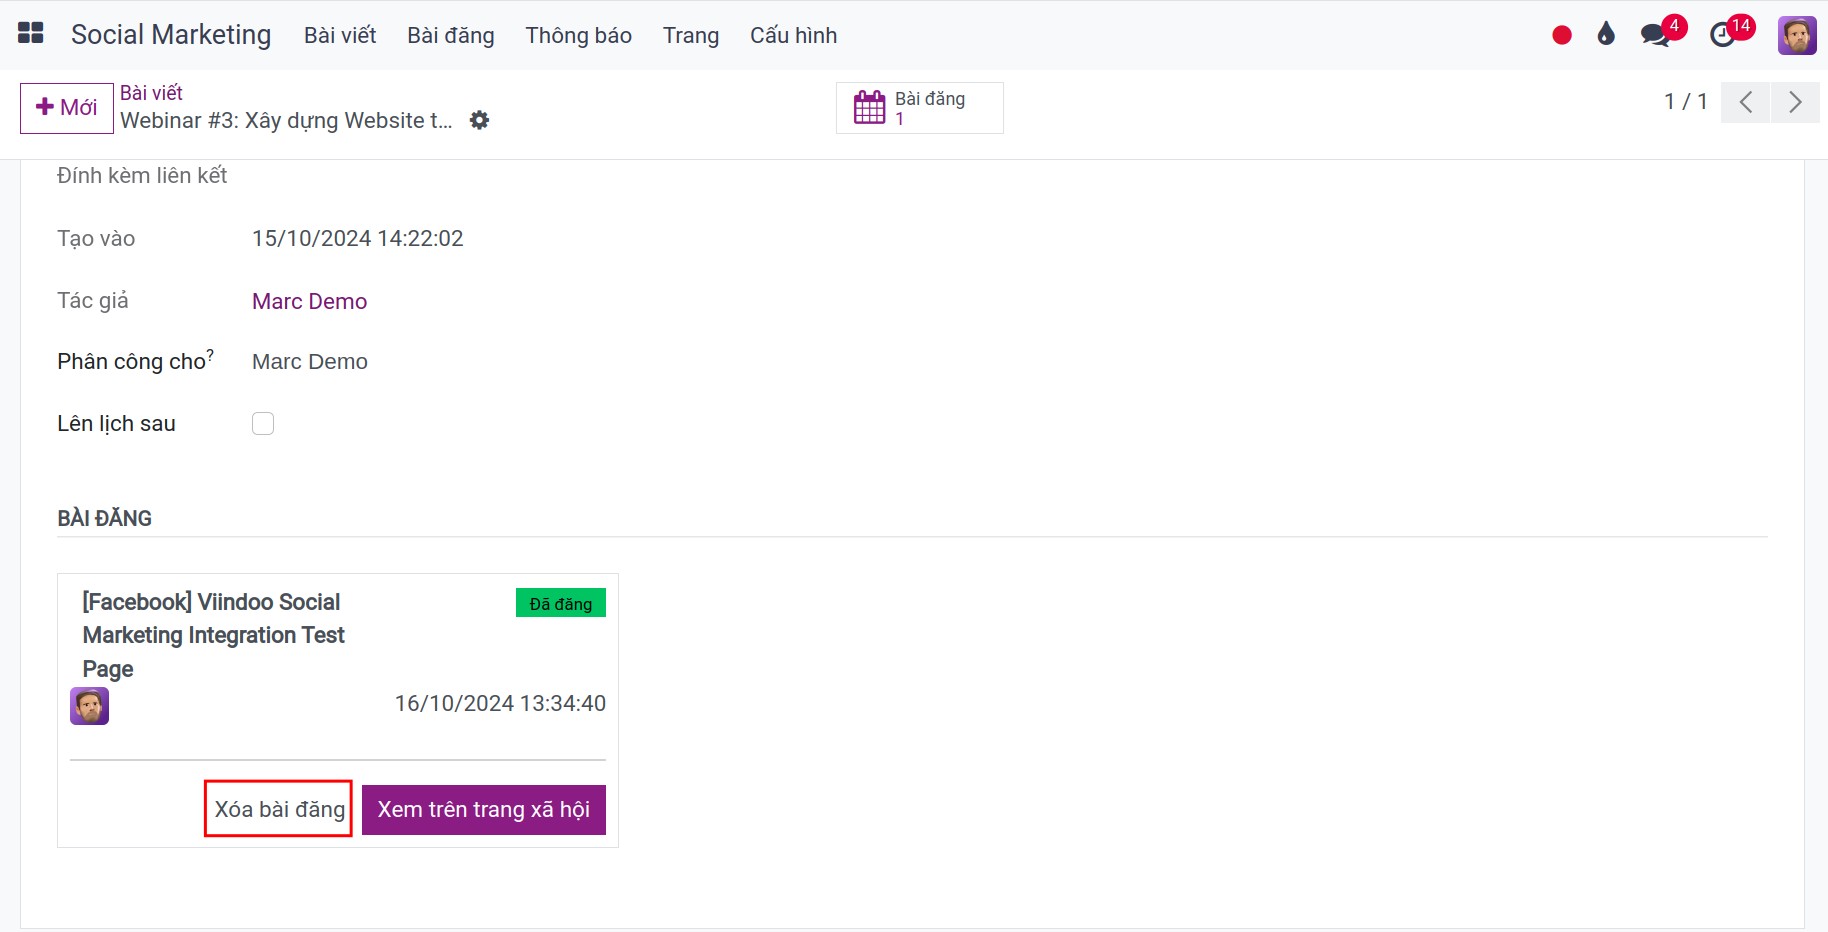
Task: Click the red recording dot icon
Action: [1562, 36]
